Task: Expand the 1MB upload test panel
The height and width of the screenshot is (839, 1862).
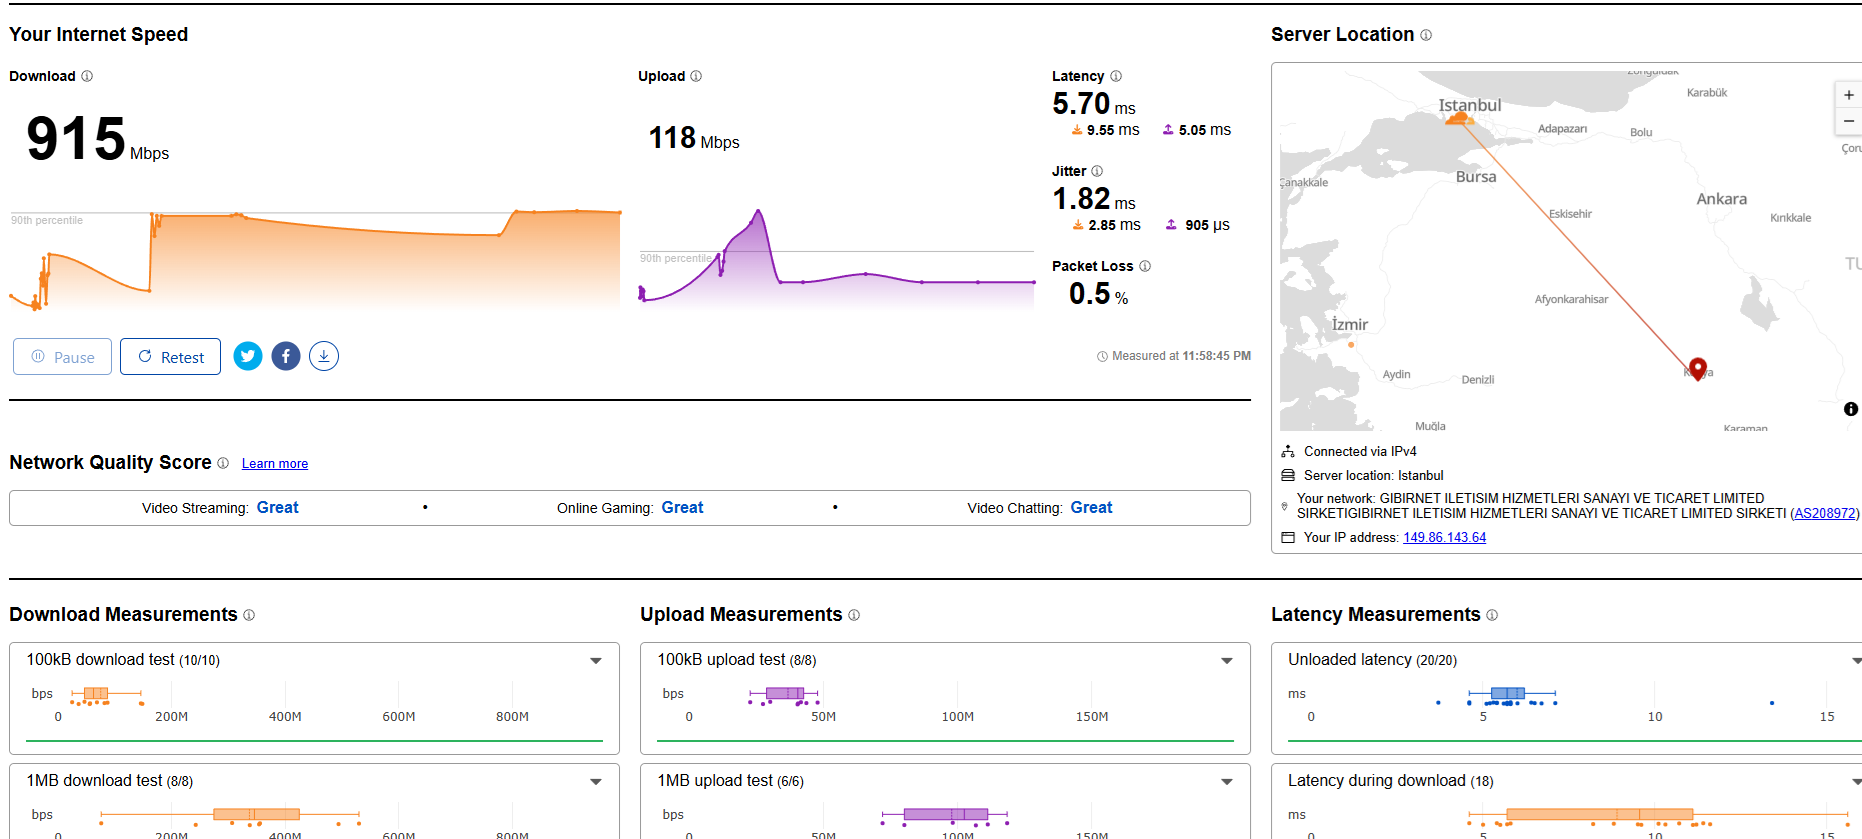Action: [x=1227, y=782]
